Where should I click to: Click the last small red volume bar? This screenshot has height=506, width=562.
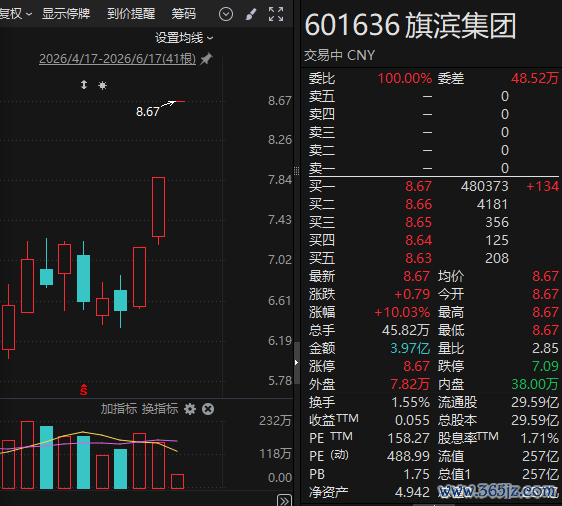[177, 481]
